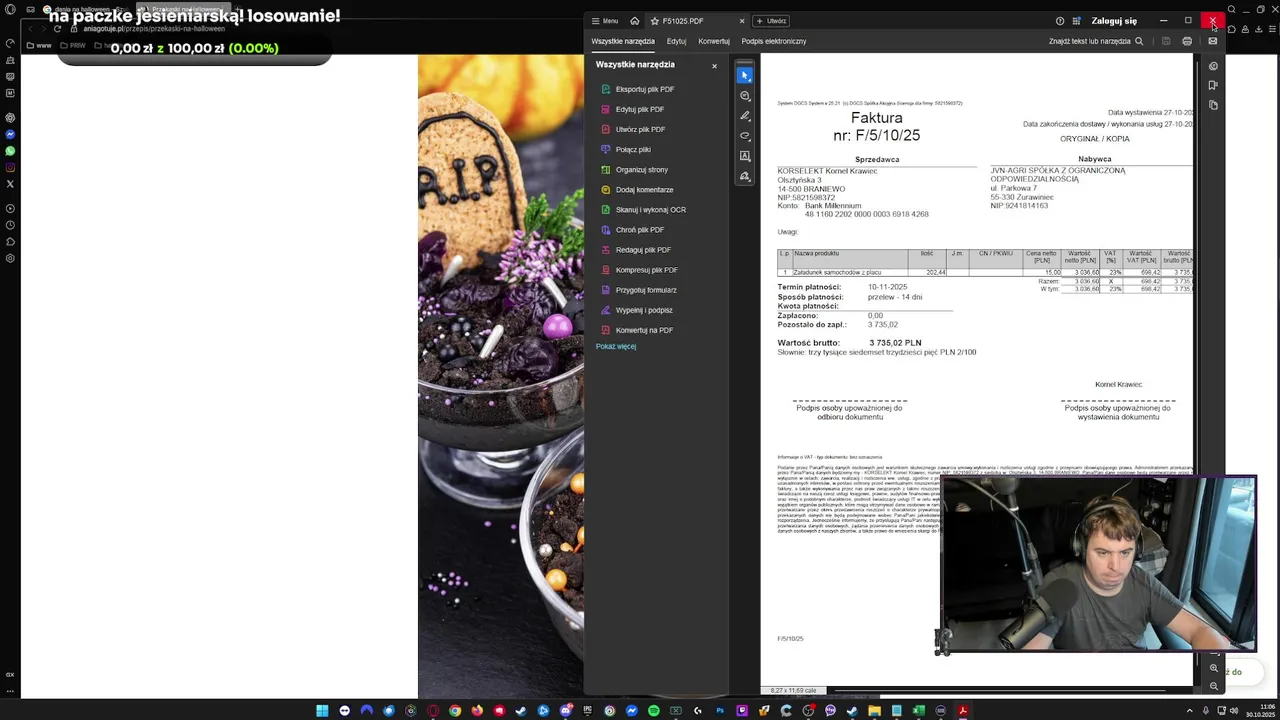Pick the highlight pen tool in quick toolbar

744,116
